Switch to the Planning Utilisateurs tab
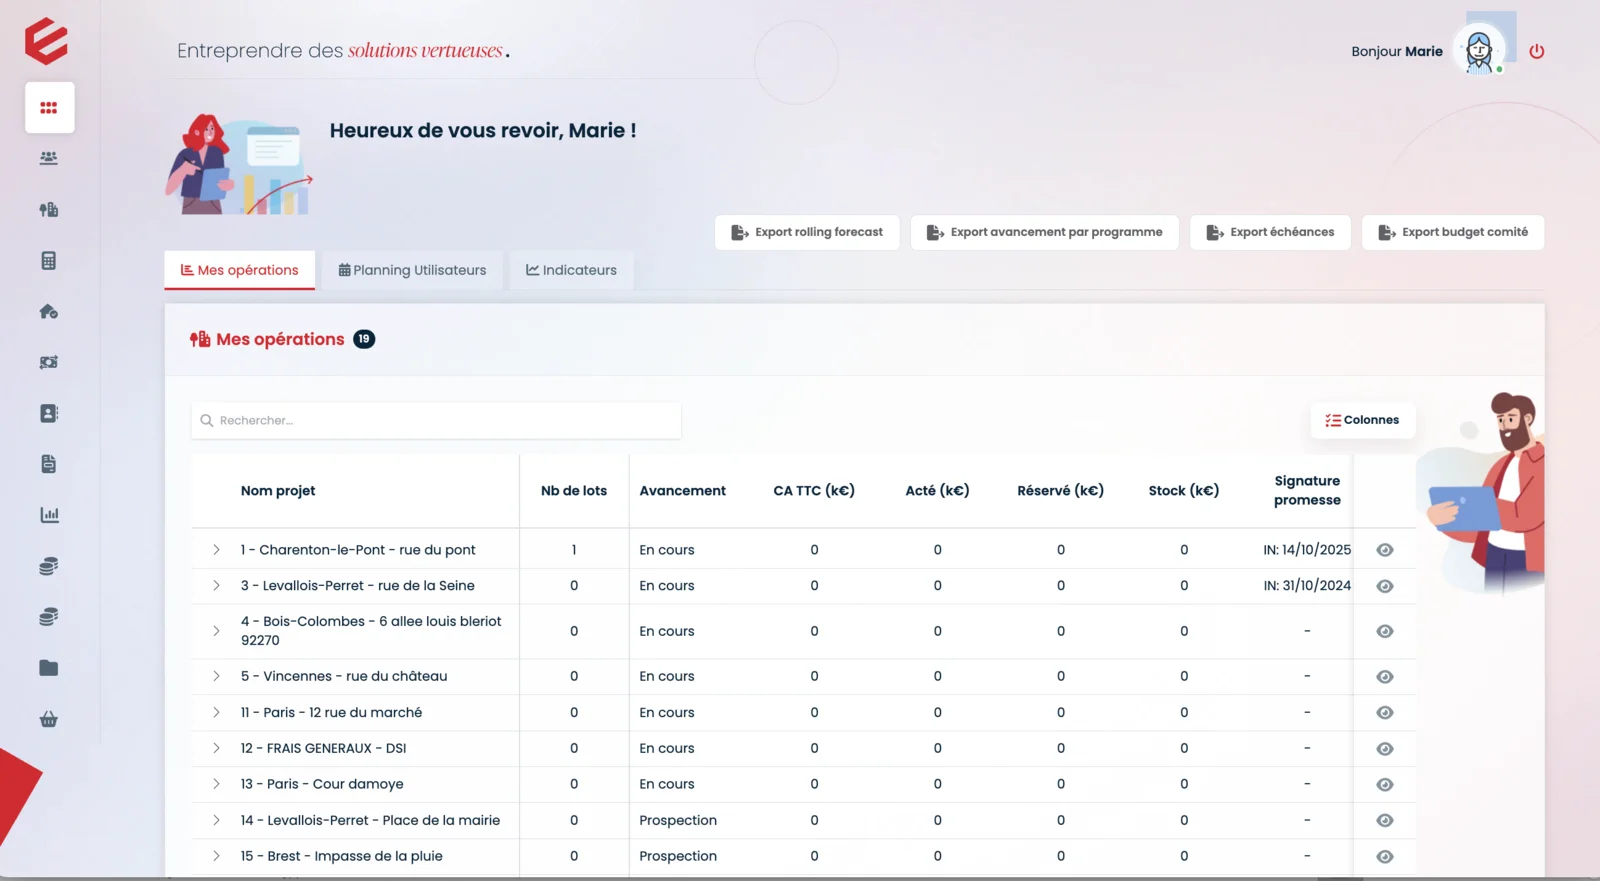This screenshot has width=1600, height=881. [x=412, y=270]
